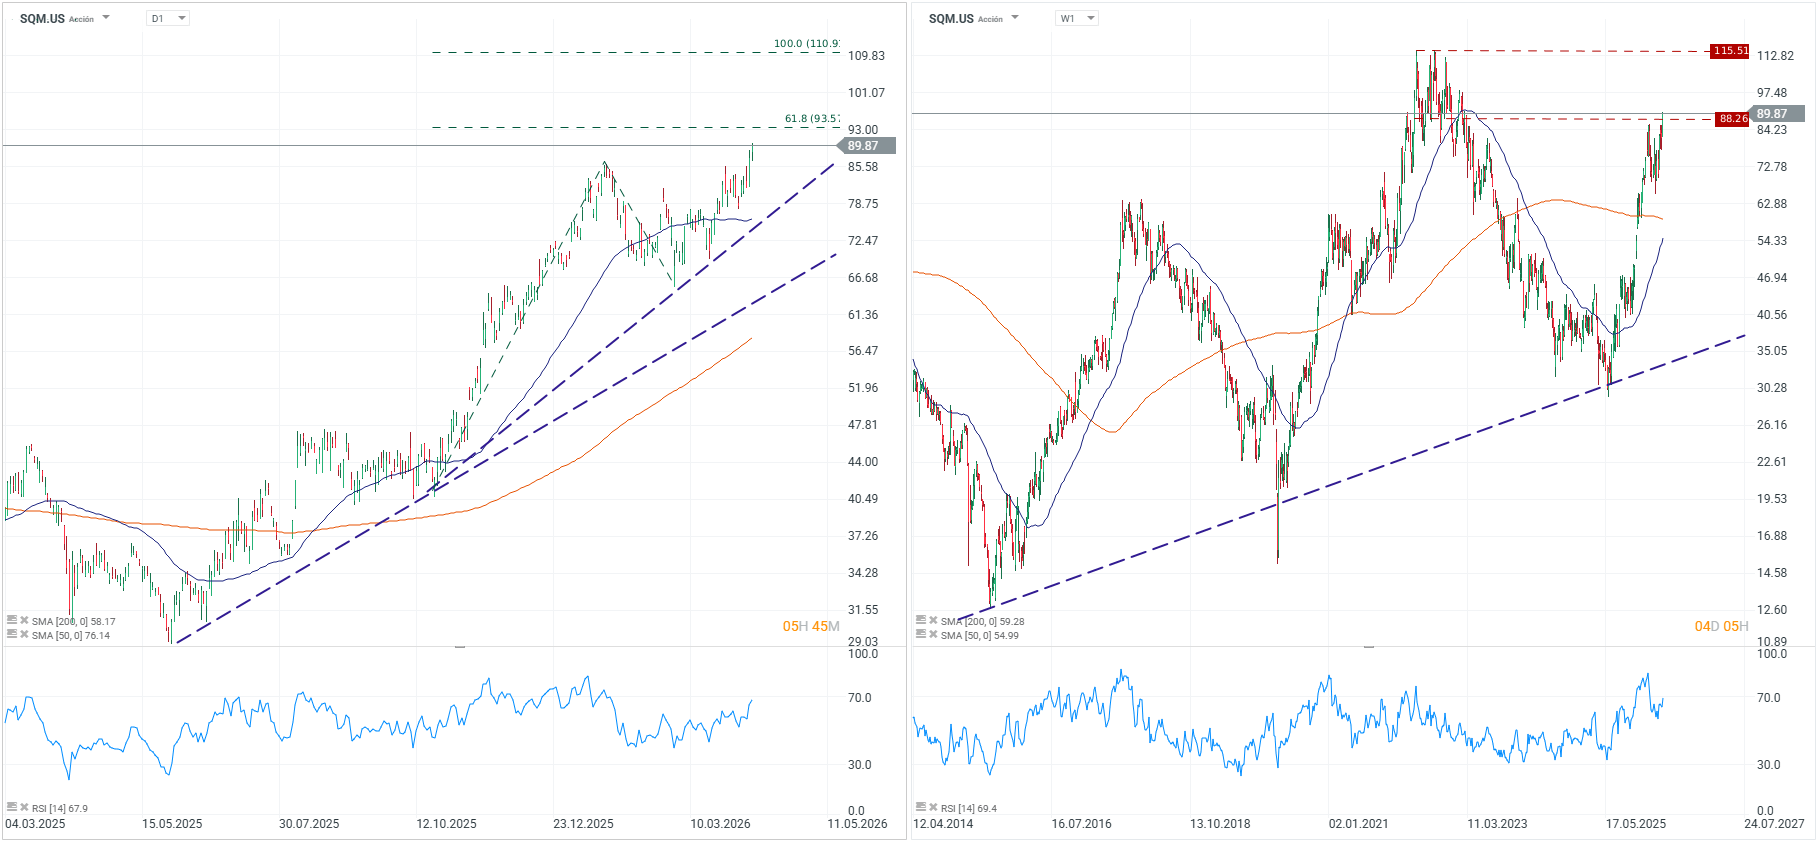
Task: Remove SMA 50 indicator from daily chart
Action: coord(24,635)
